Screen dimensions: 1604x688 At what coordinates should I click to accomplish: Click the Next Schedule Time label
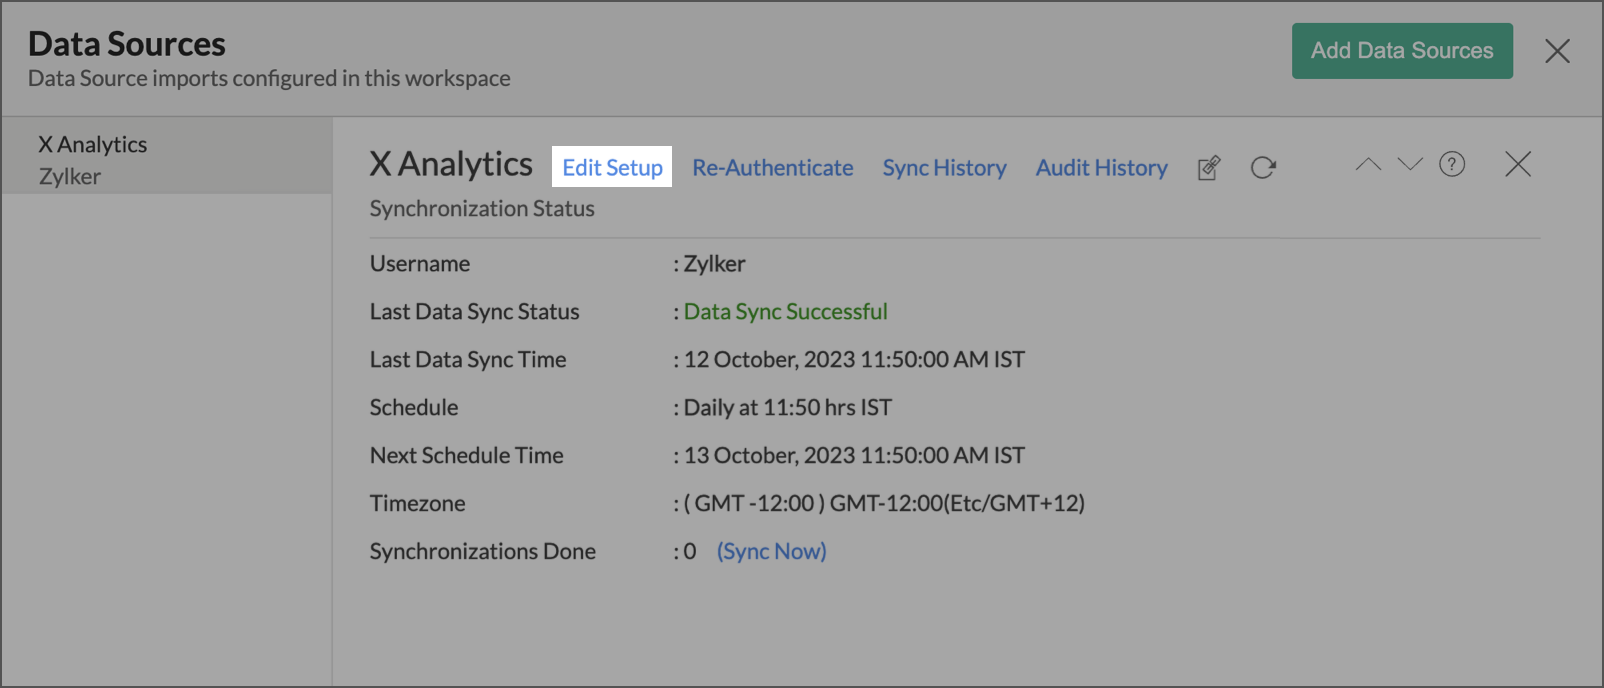pos(467,456)
